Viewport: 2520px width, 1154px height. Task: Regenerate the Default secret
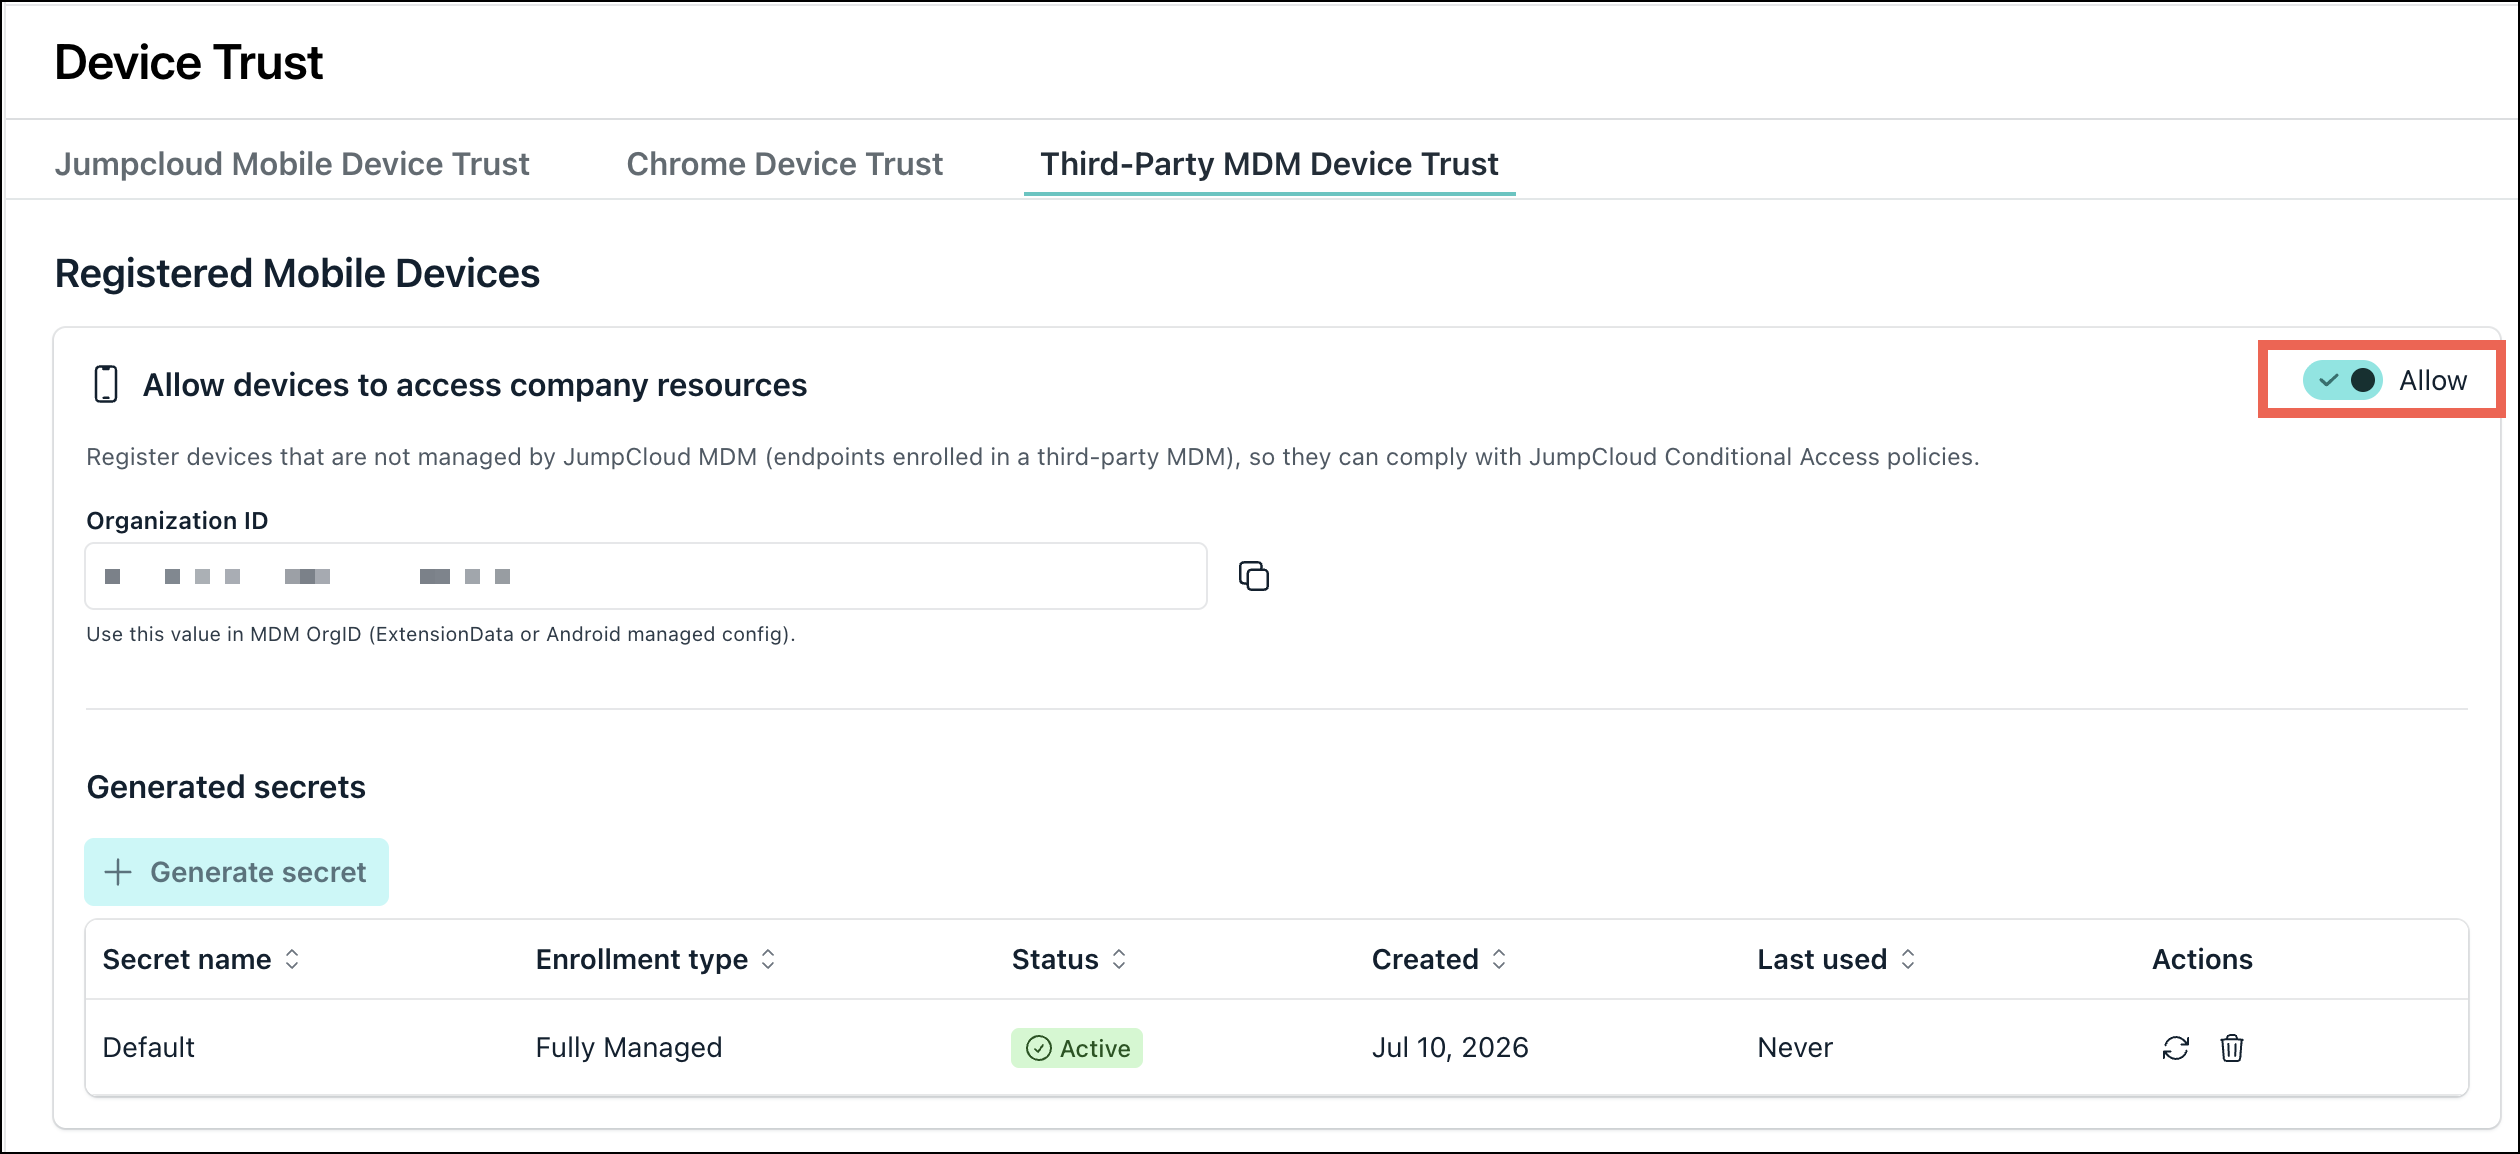point(2175,1048)
